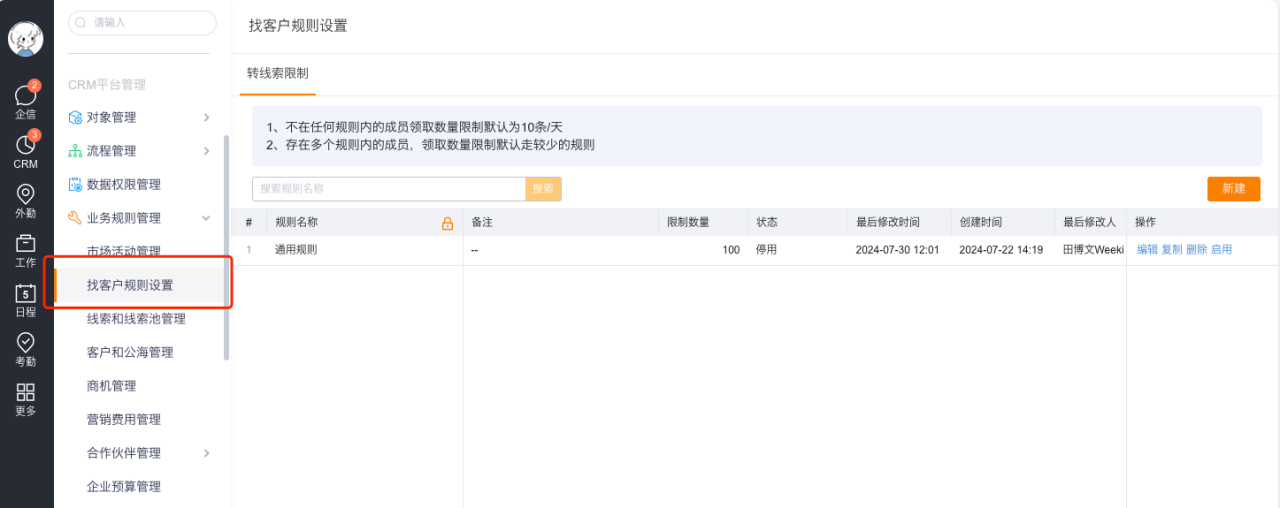The height and width of the screenshot is (508, 1280).
Task: Click the limit value 100 cell
Action: tap(731, 250)
